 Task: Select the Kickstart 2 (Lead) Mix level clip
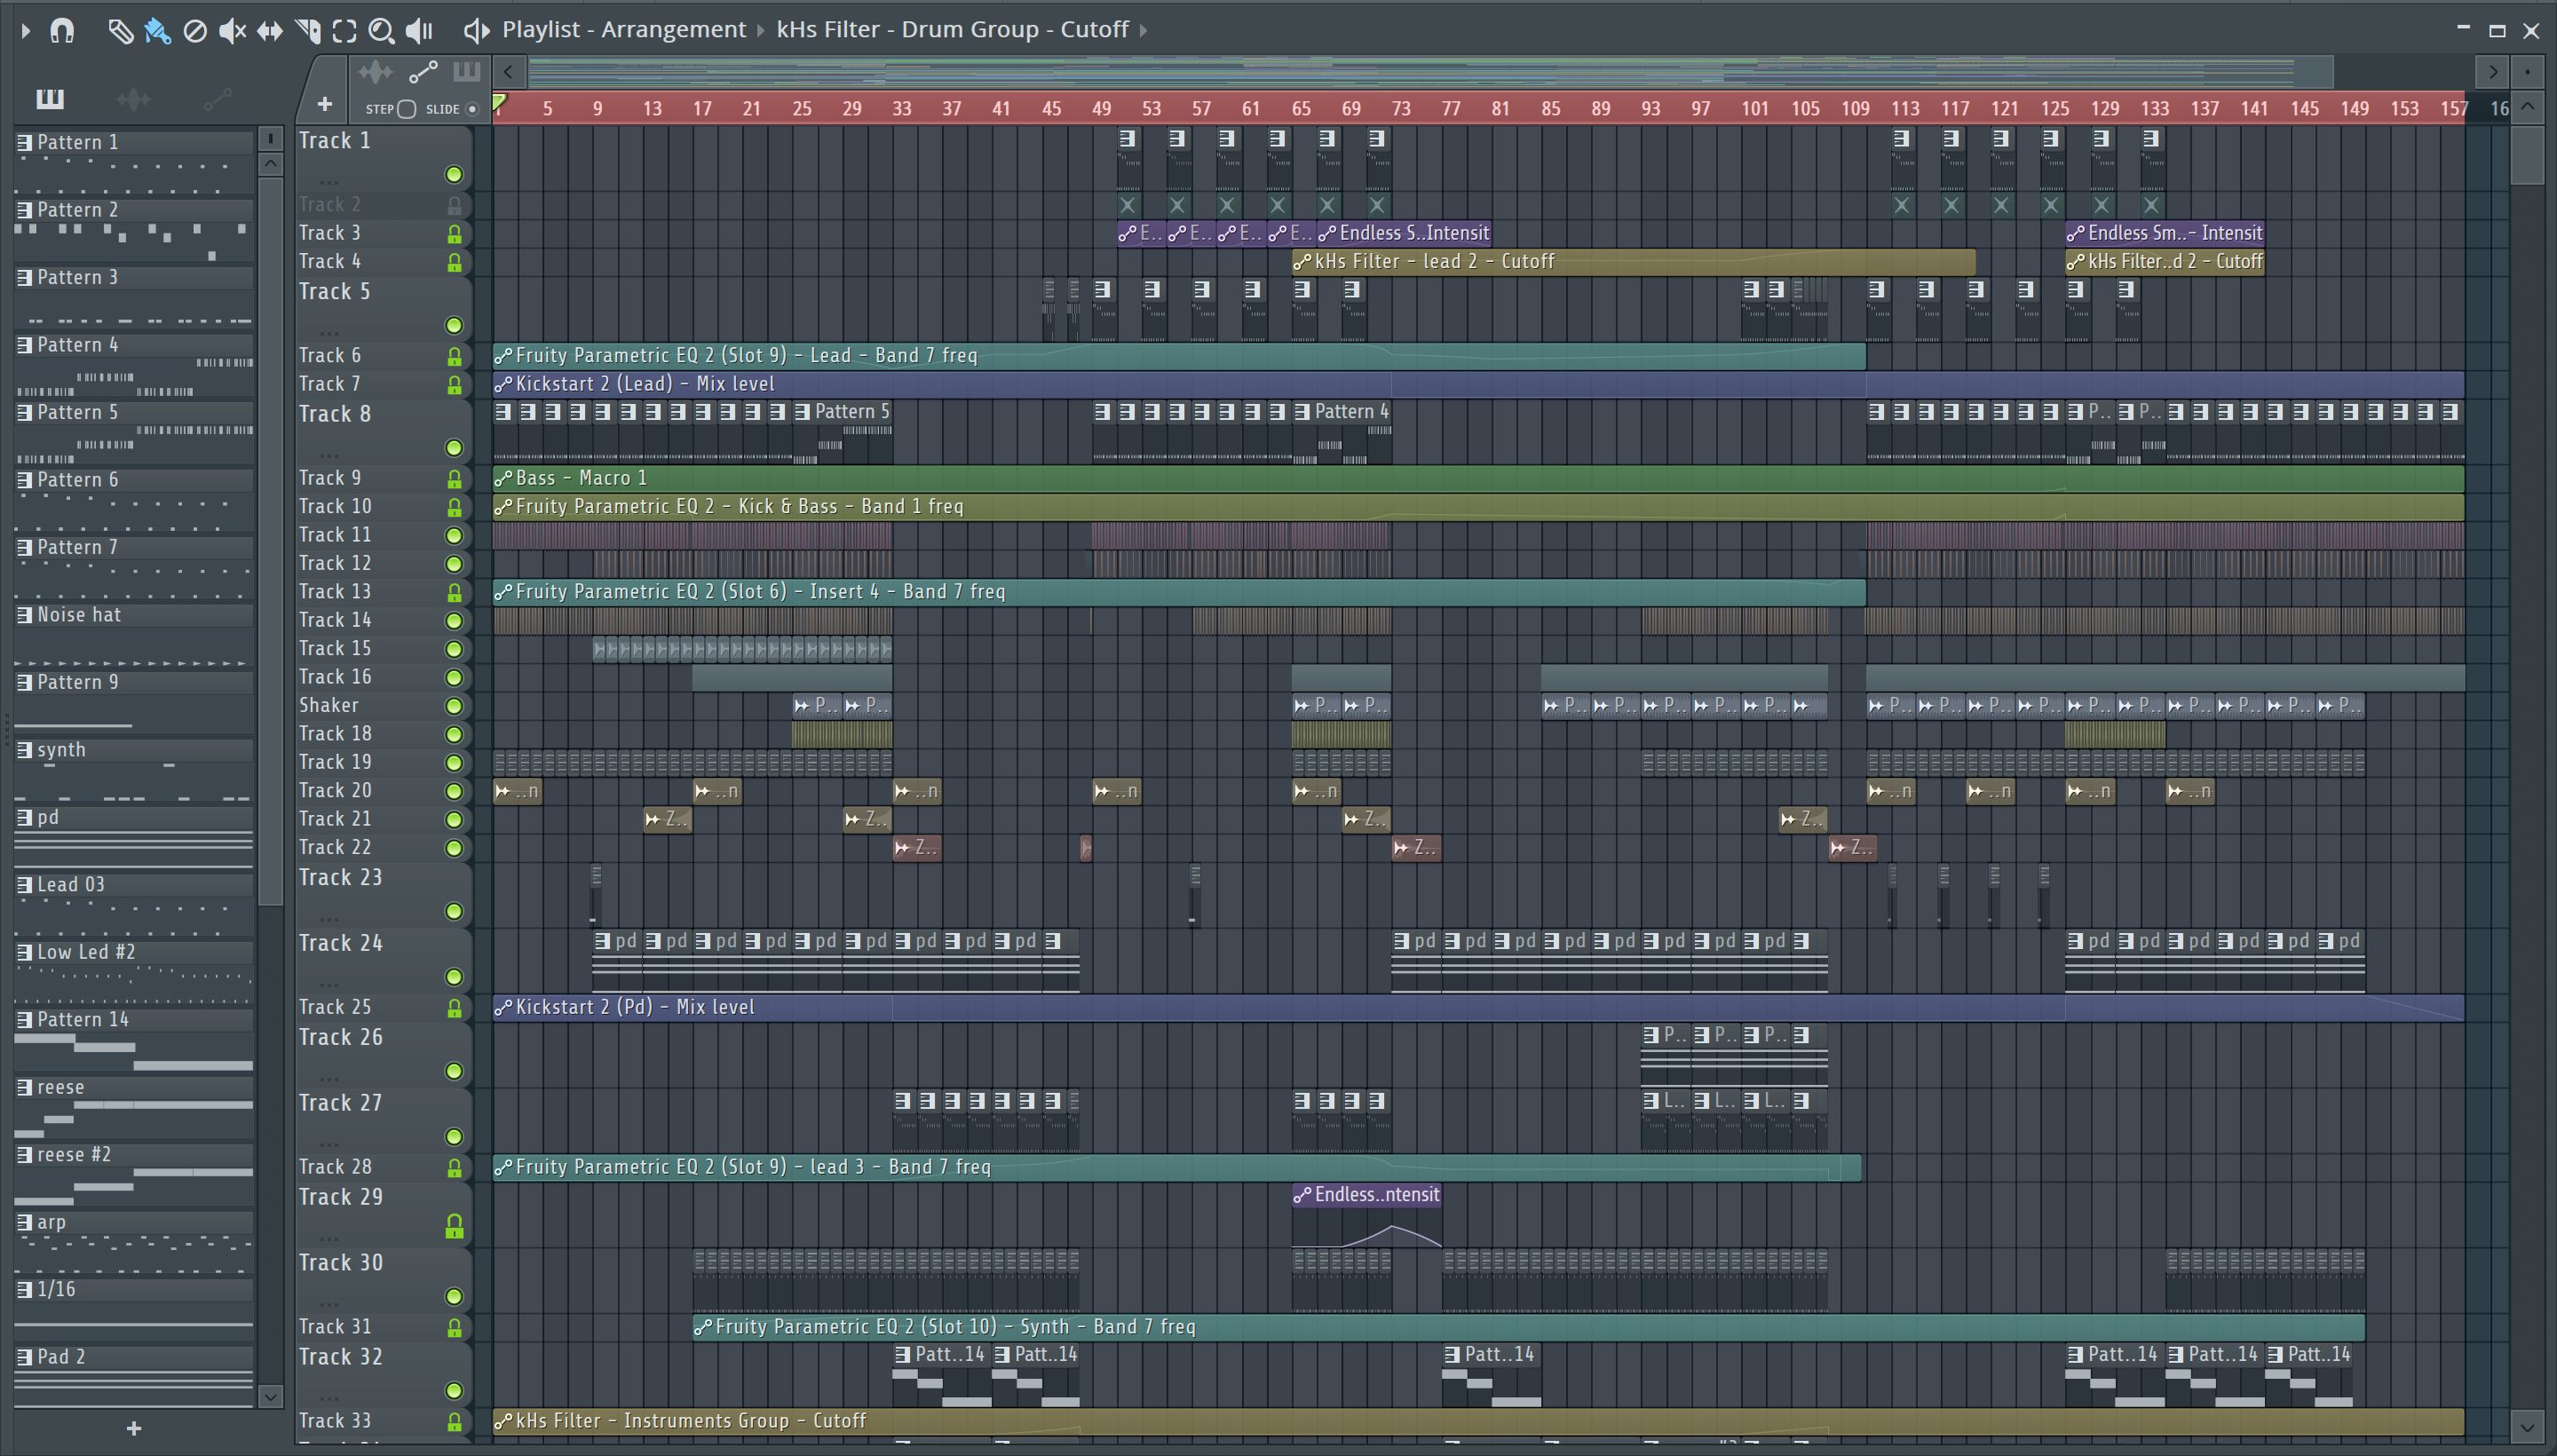tap(1478, 385)
